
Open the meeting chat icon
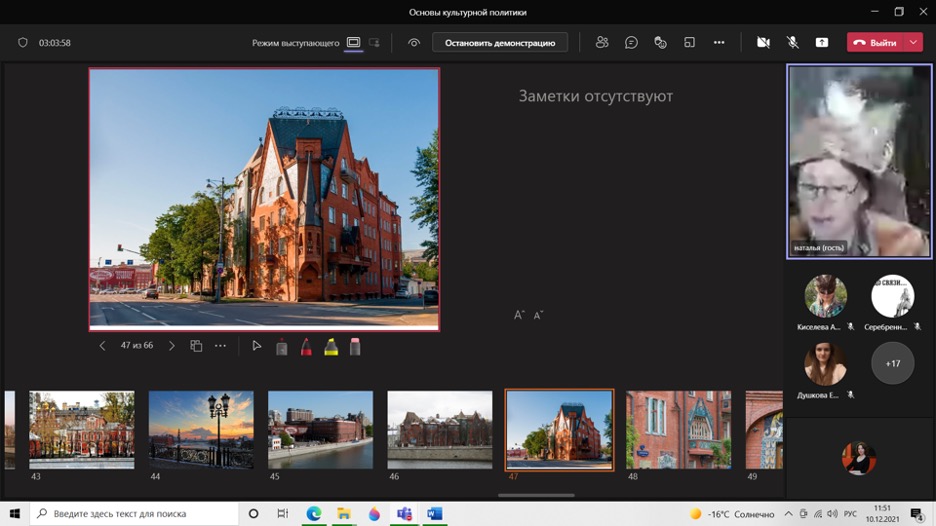click(631, 43)
